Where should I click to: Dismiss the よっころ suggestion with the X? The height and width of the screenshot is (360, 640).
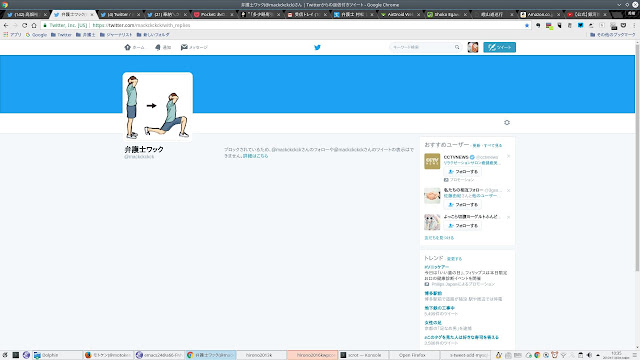click(x=509, y=217)
